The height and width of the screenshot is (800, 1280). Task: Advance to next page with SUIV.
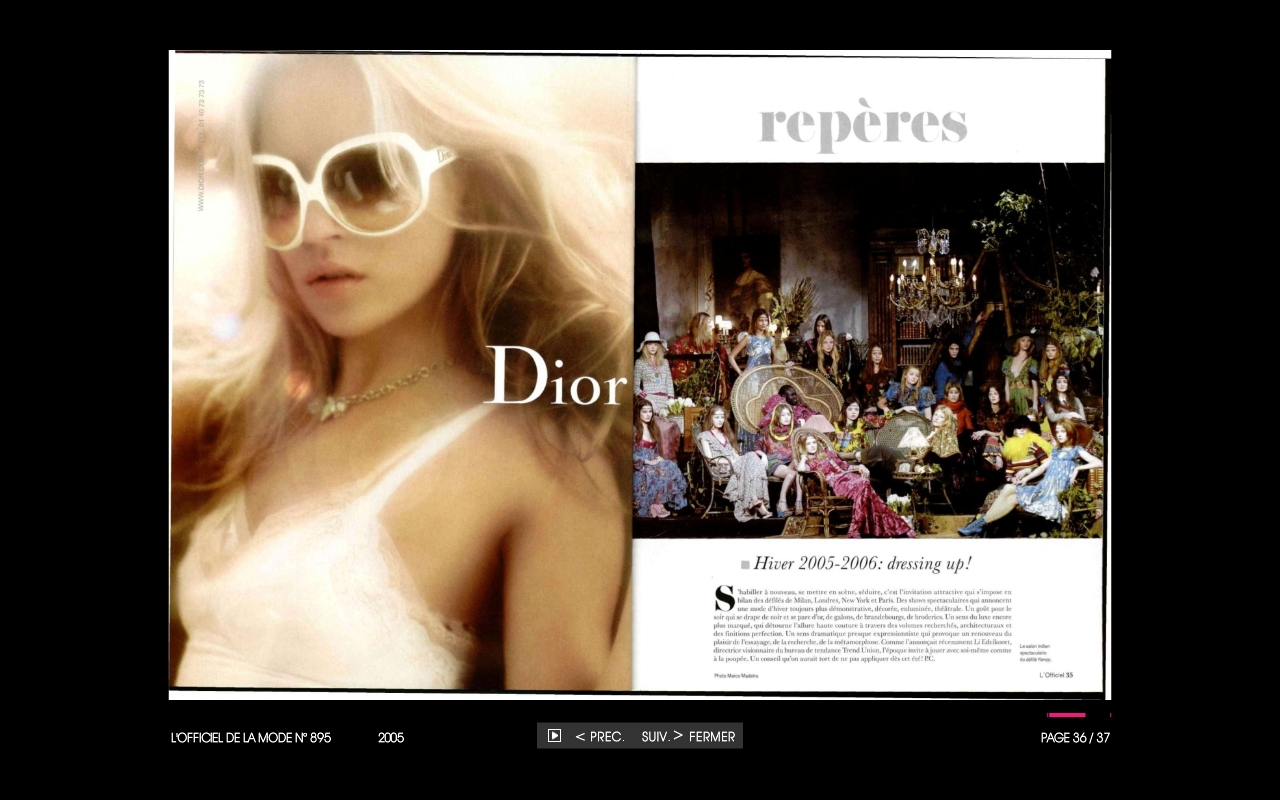(x=662, y=737)
